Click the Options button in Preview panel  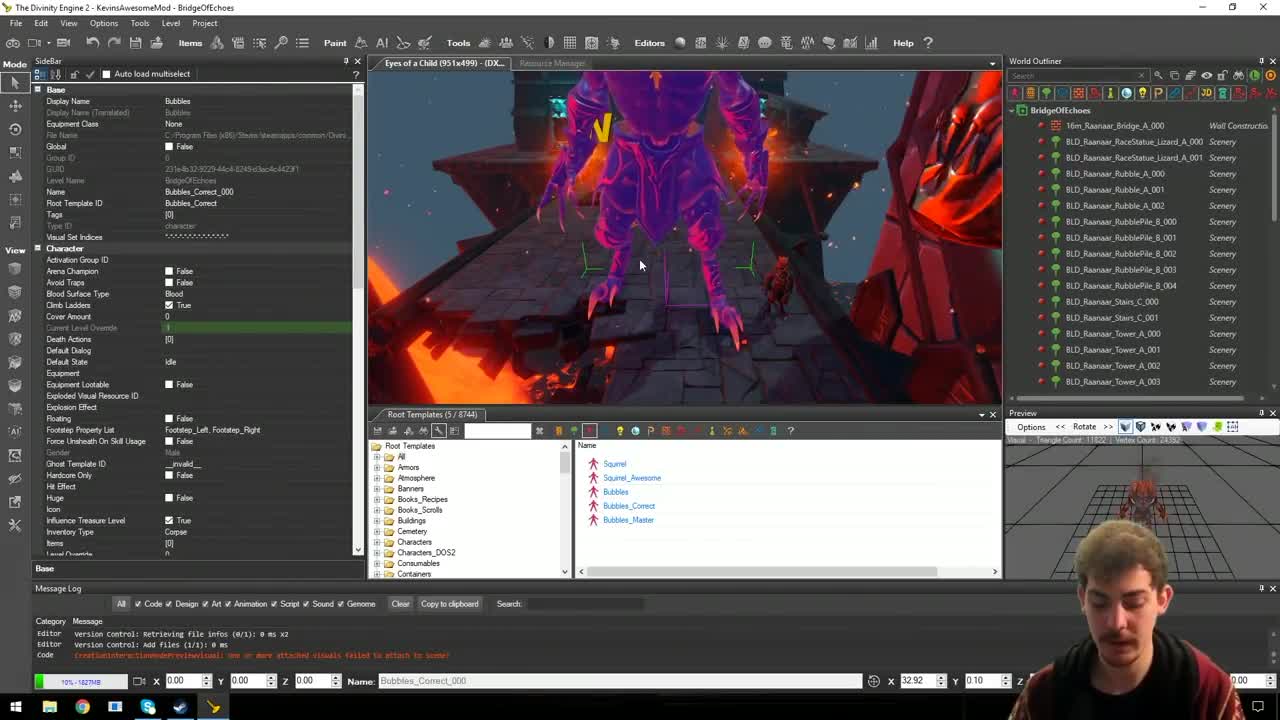click(x=1031, y=427)
